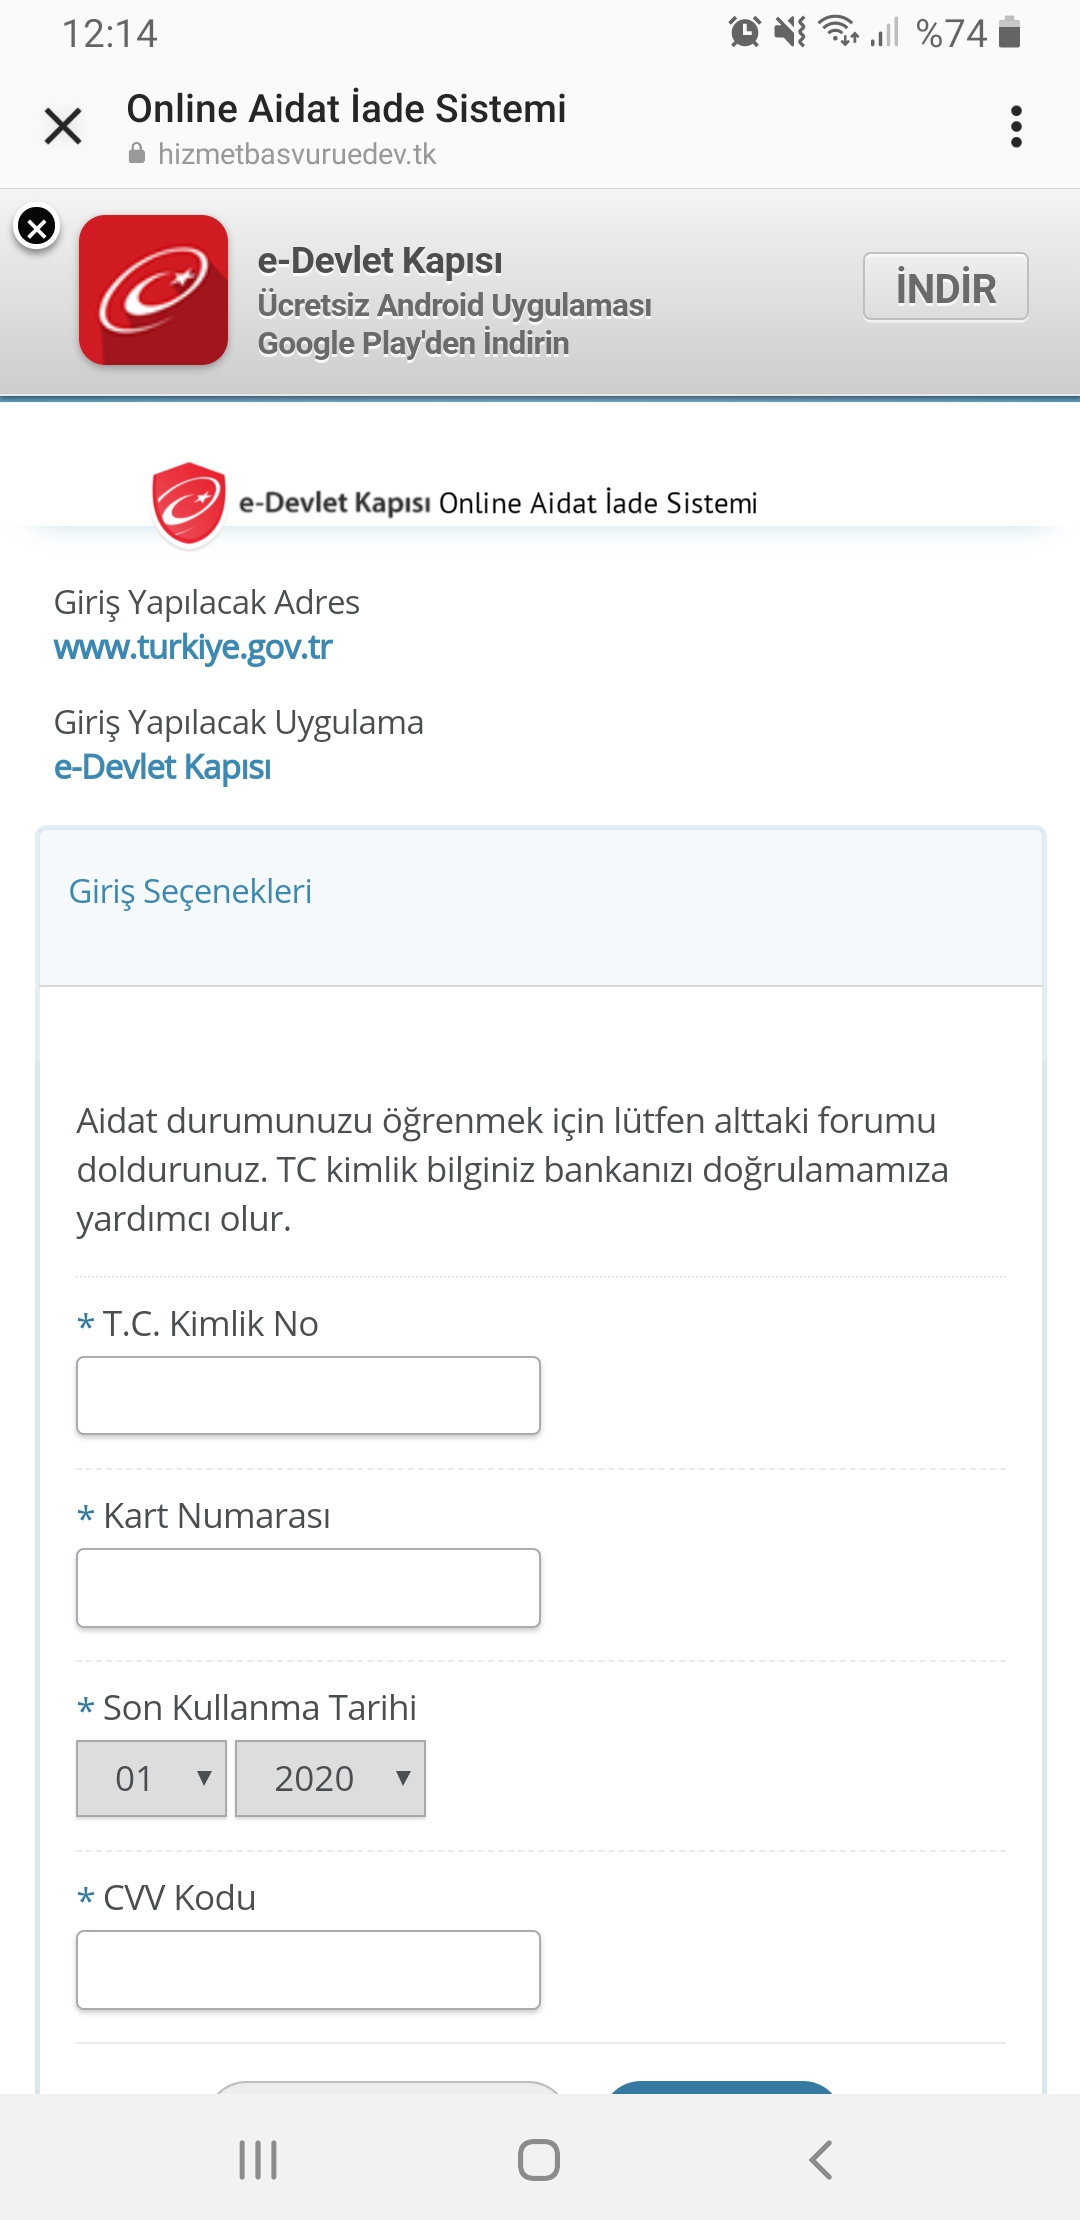
Task: Tap the red e-Devlet Kapısı app icon
Action: click(154, 290)
